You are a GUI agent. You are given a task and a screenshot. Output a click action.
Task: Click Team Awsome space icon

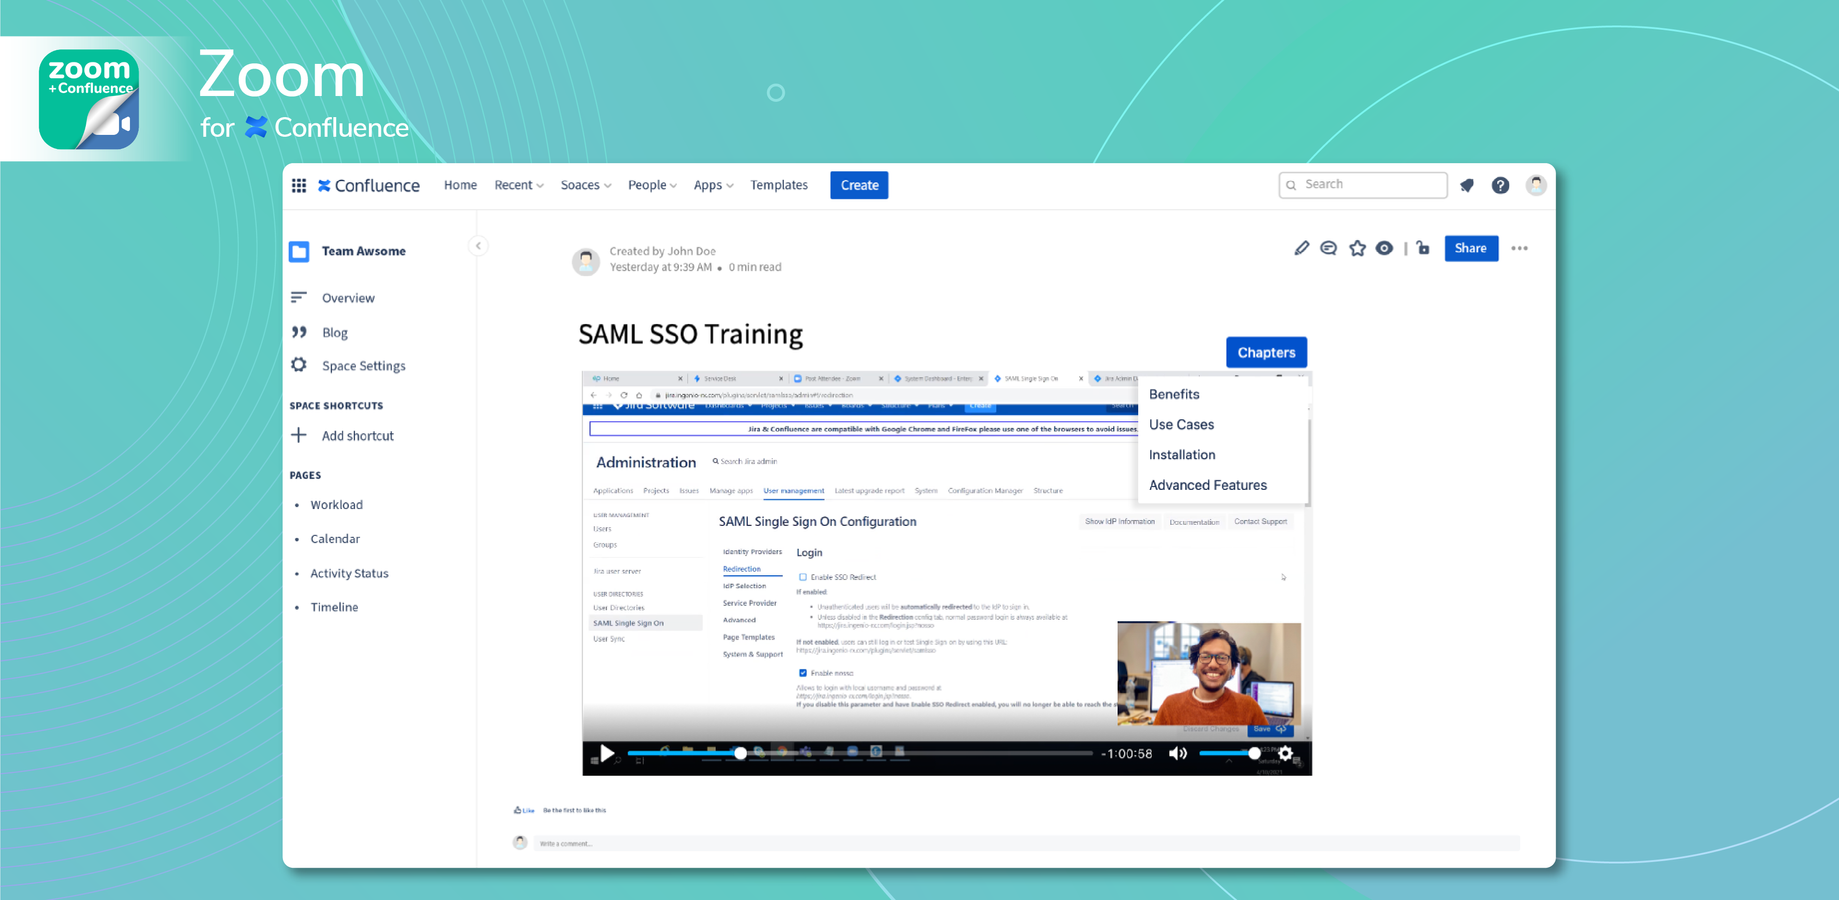299,251
